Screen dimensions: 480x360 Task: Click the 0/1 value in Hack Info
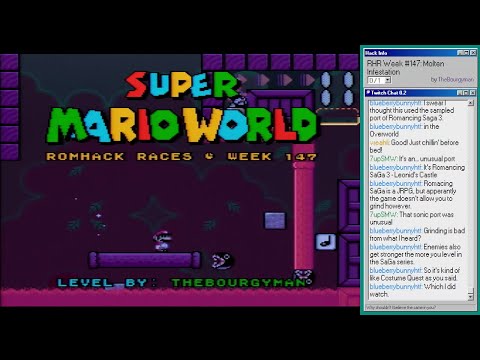(376, 80)
